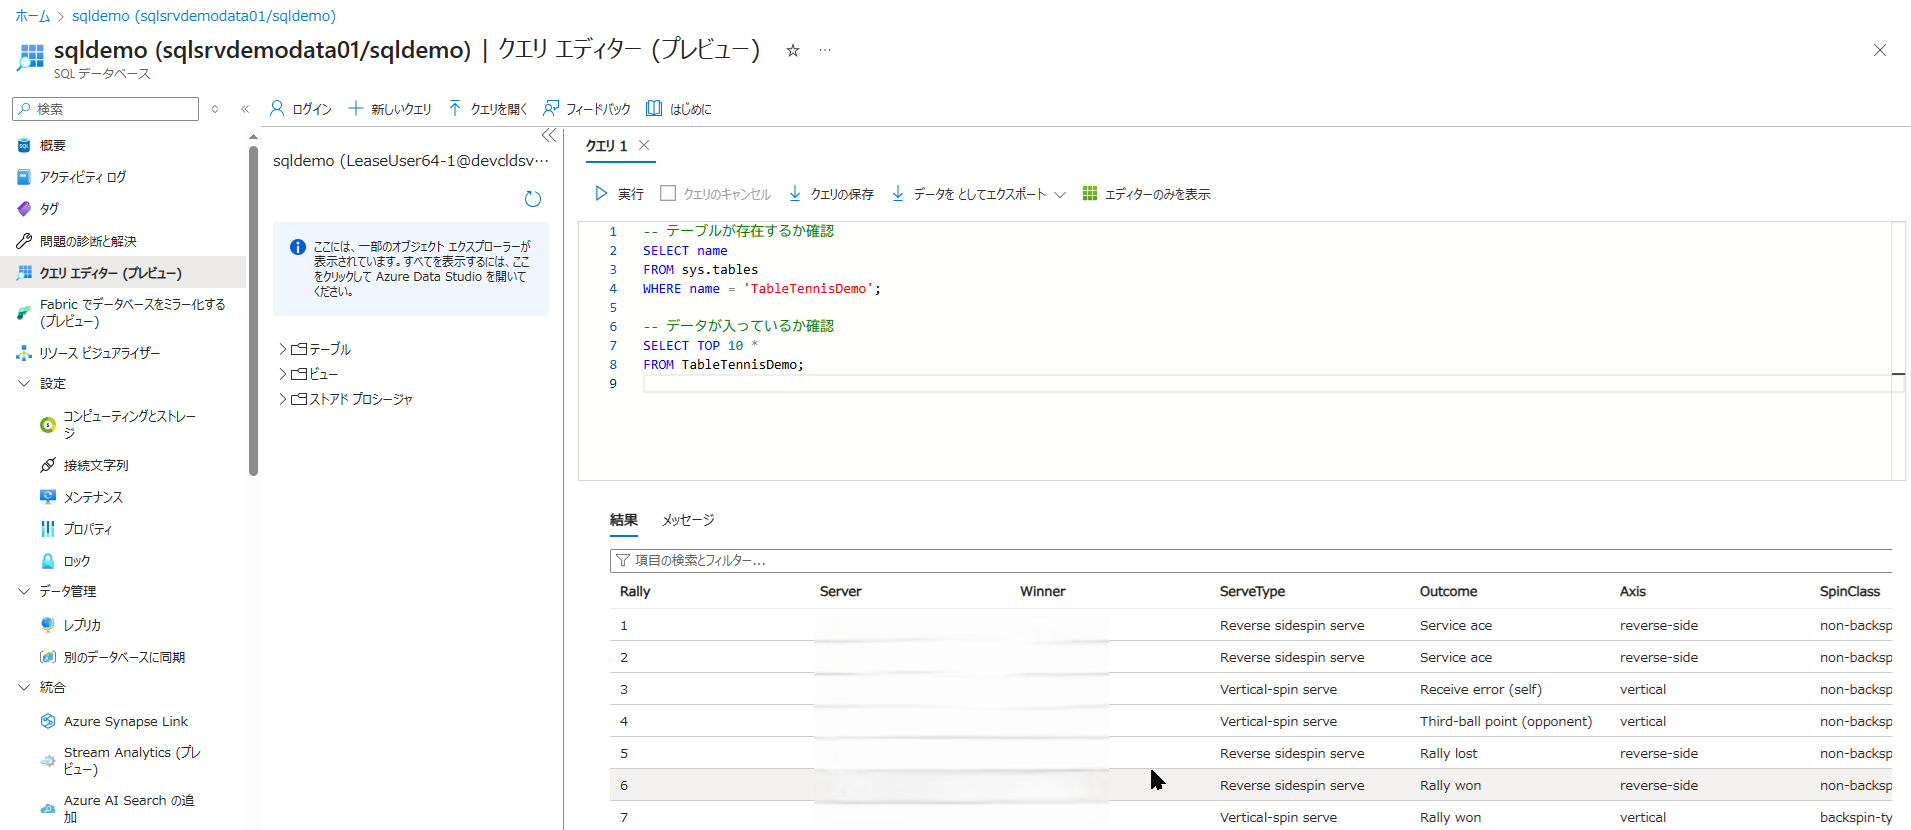Open 接続文字列 in the sidebar
This screenshot has height=830, width=1911.
pyautogui.click(x=96, y=465)
